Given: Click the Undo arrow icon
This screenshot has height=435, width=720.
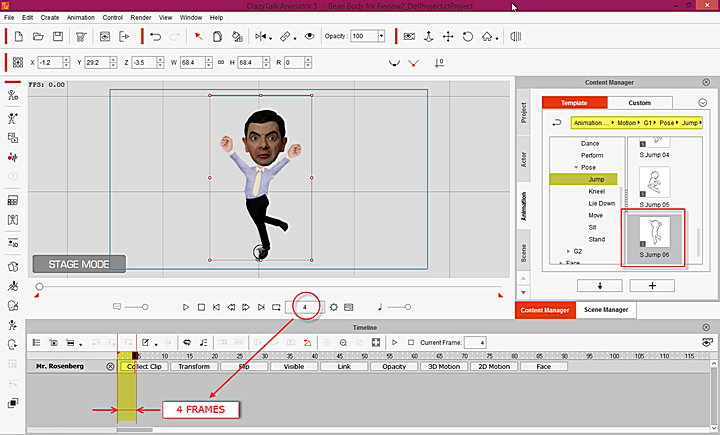Looking at the screenshot, I should tap(155, 37).
